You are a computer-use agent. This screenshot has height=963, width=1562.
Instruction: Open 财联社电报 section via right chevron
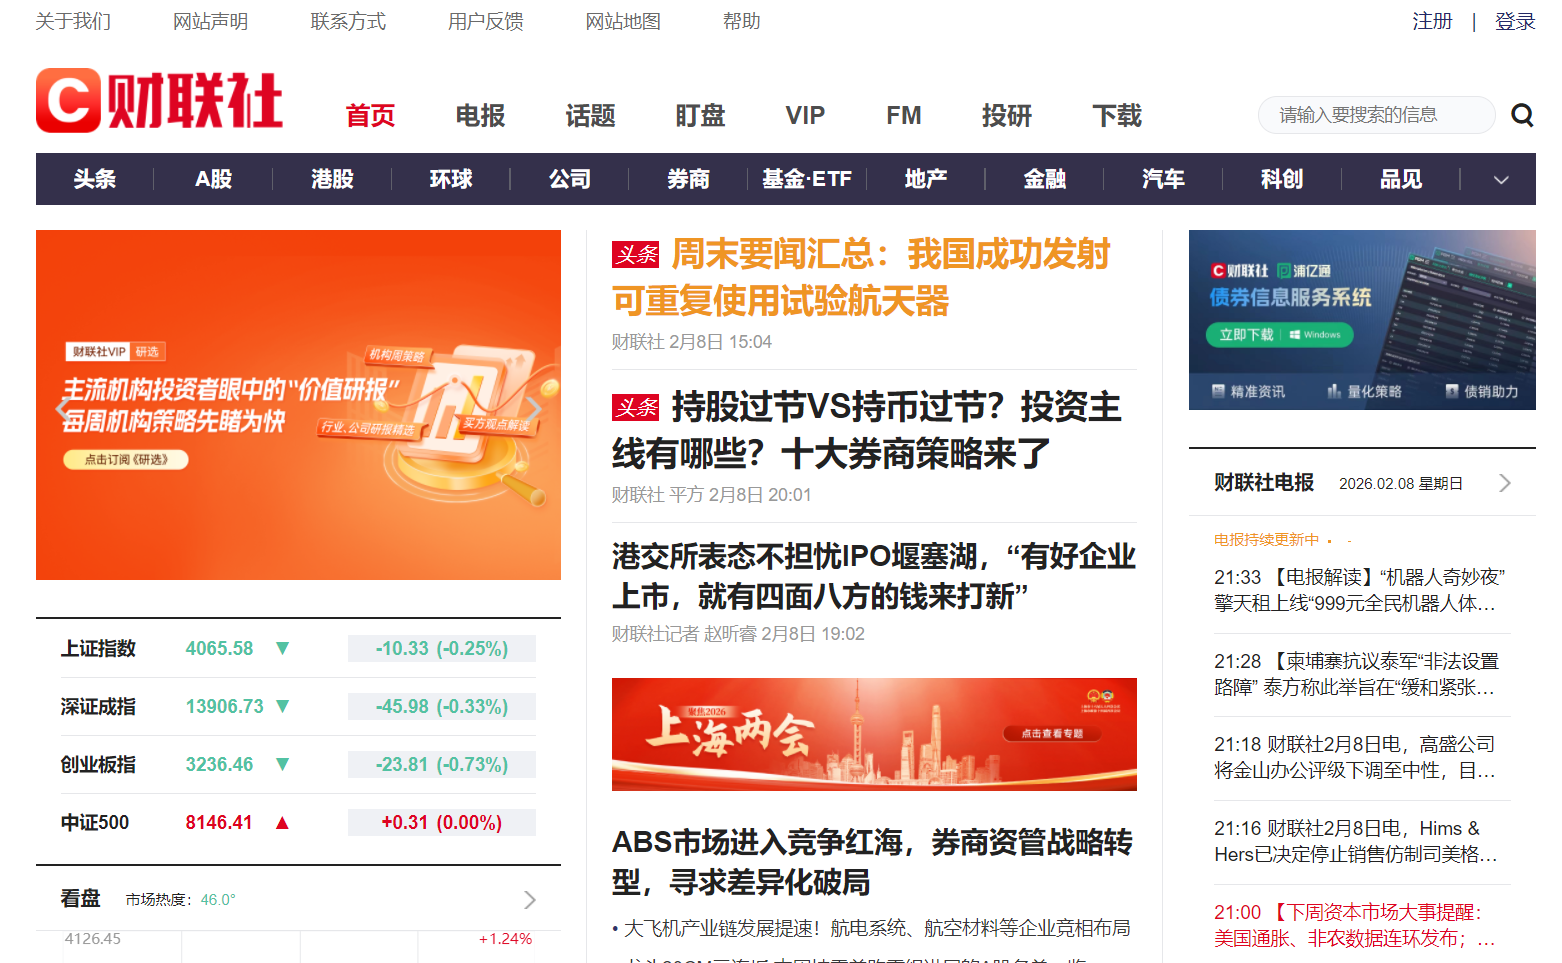(1505, 483)
